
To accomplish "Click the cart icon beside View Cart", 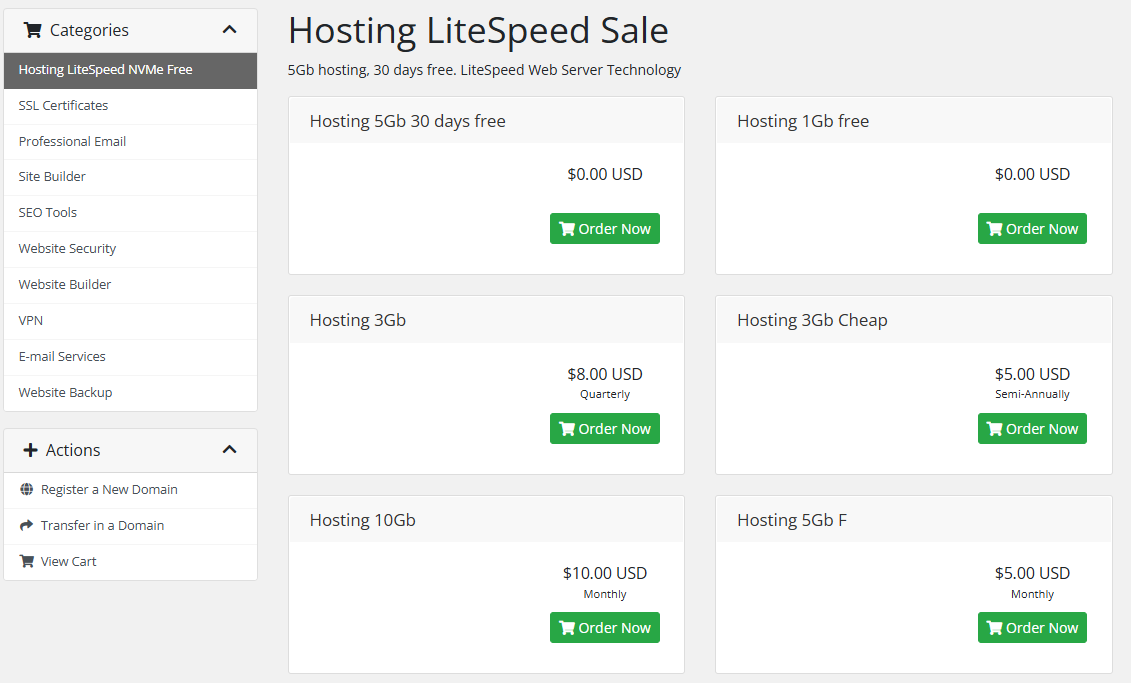I will 27,561.
